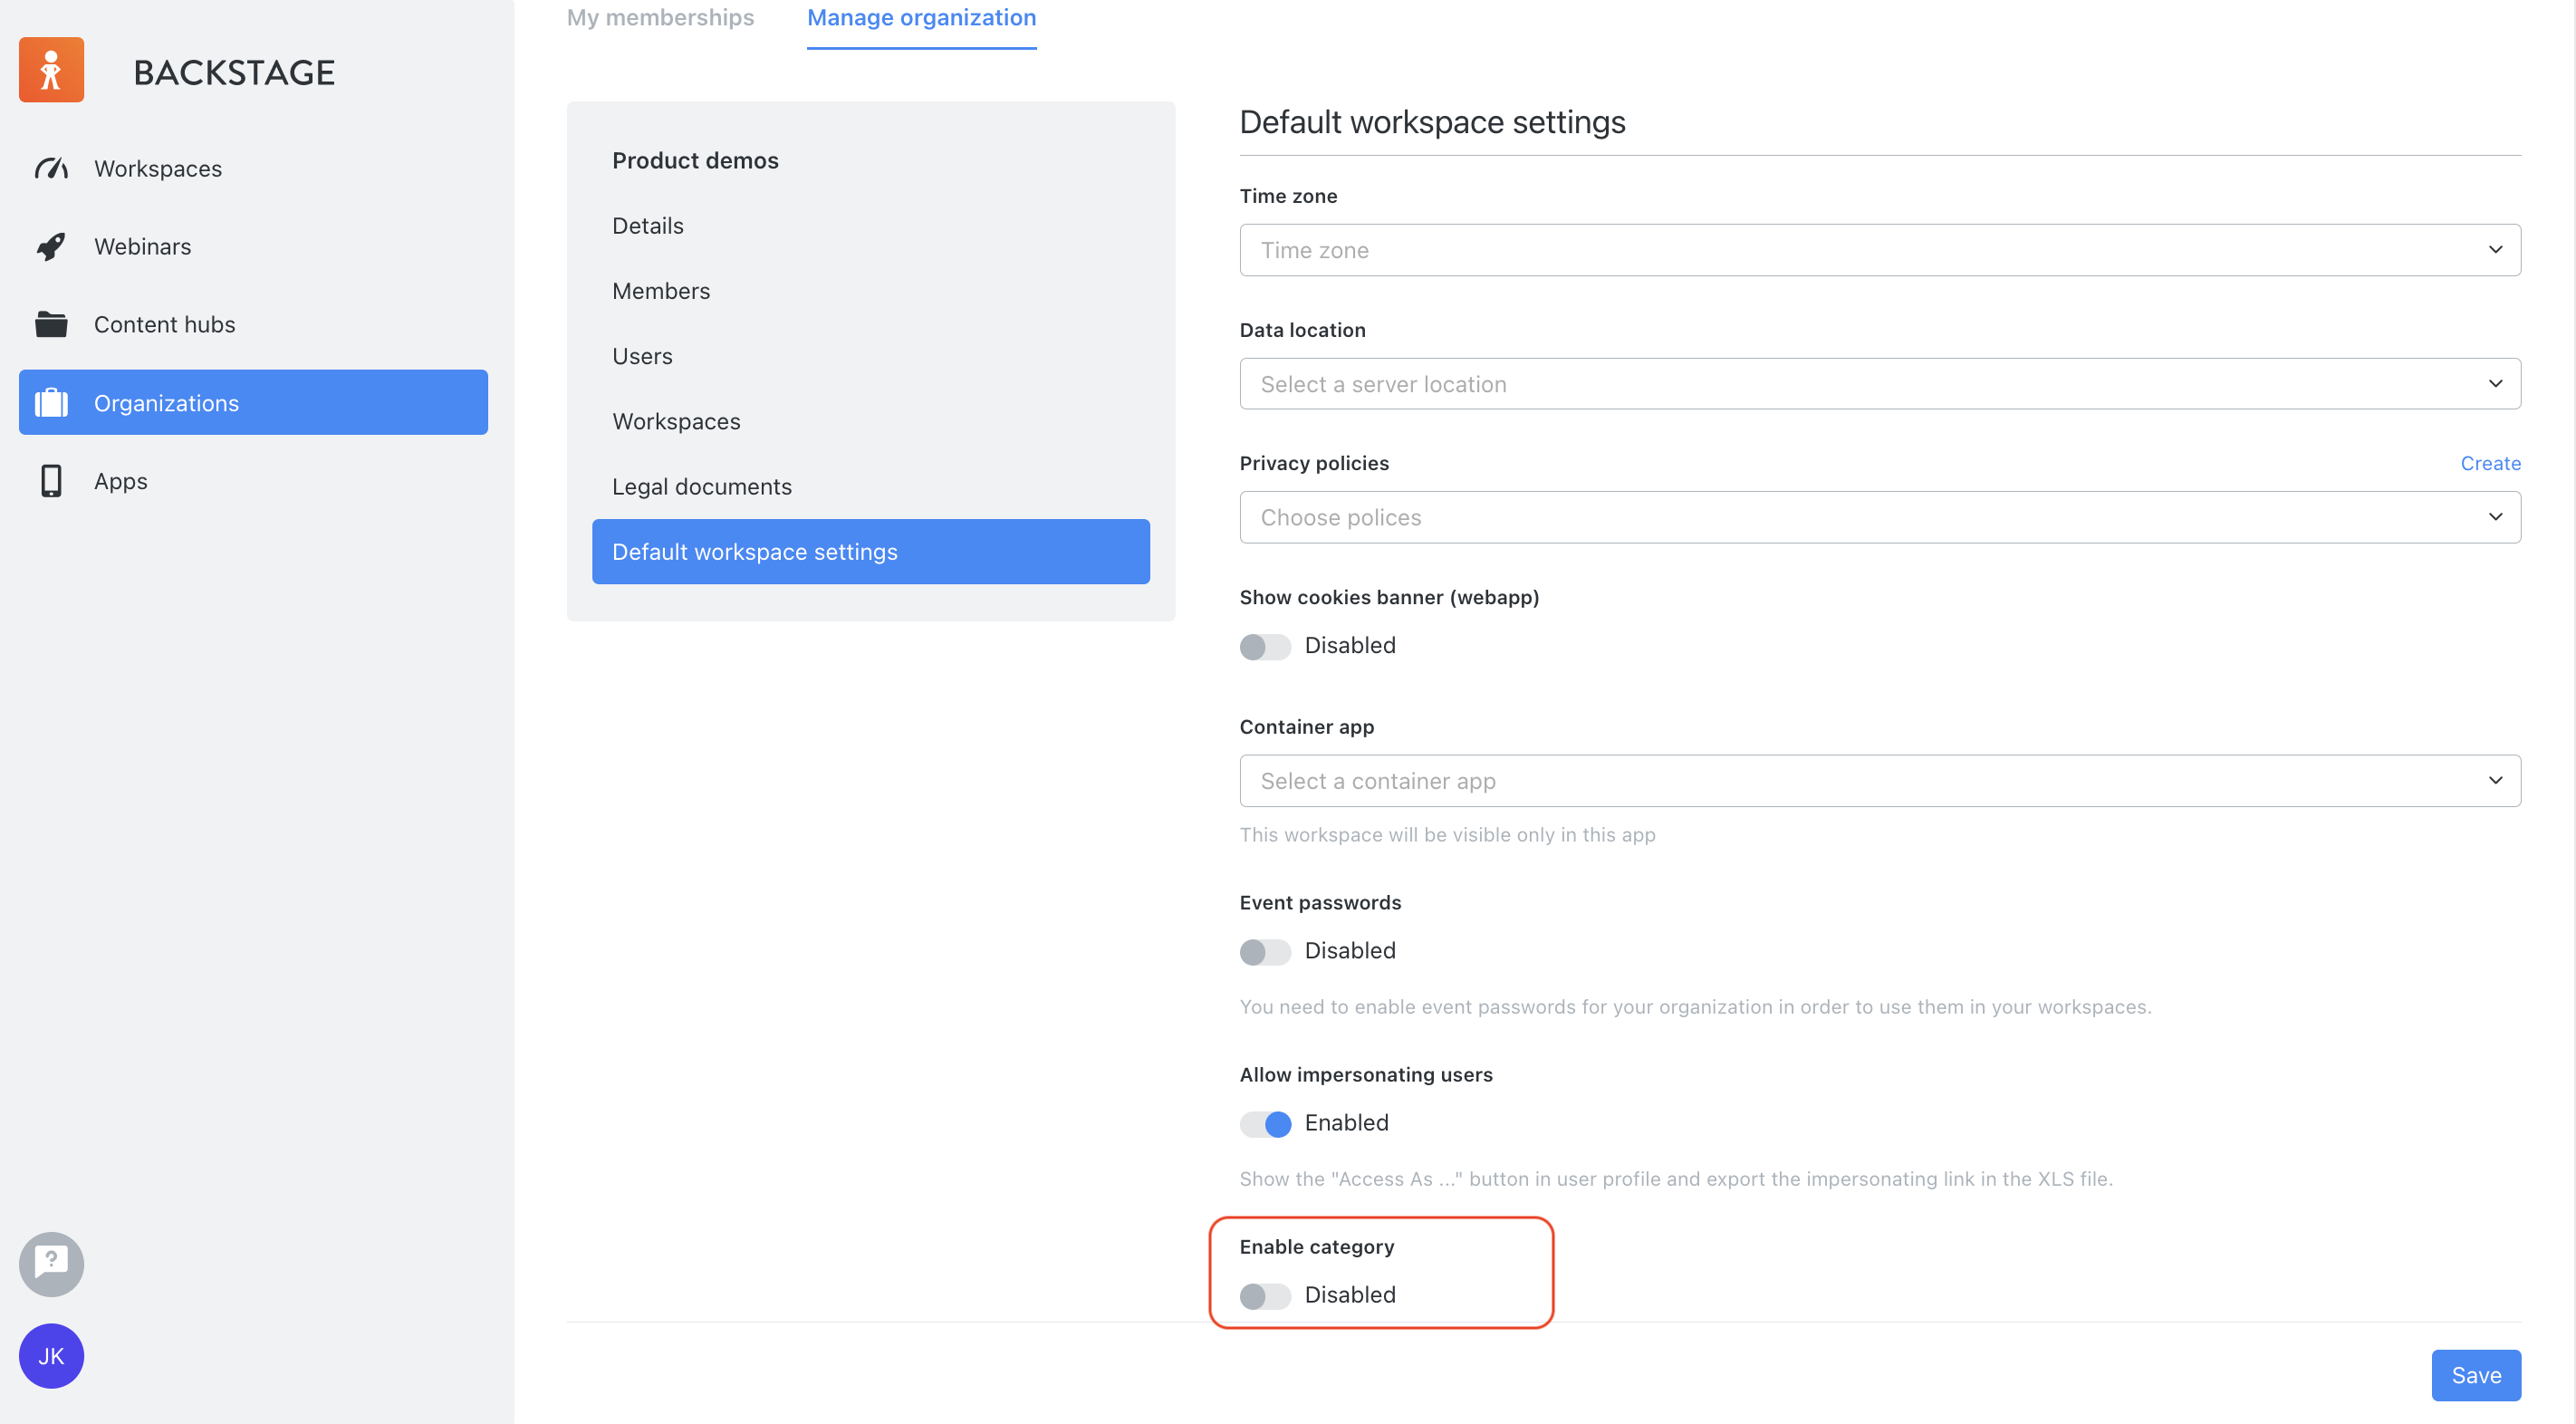Enable the Enable category switch
This screenshot has height=1424, width=2576.
(1265, 1296)
